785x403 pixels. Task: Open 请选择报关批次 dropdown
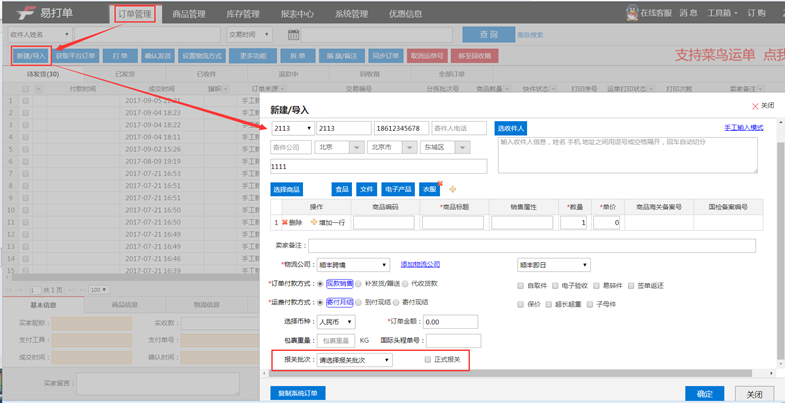[x=355, y=360]
